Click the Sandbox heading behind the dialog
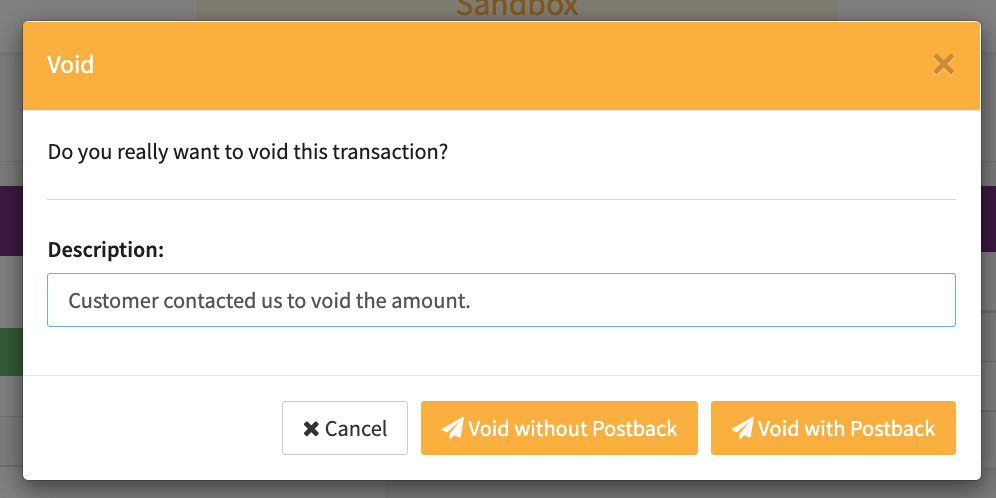The width and height of the screenshot is (996, 498). coord(516,8)
